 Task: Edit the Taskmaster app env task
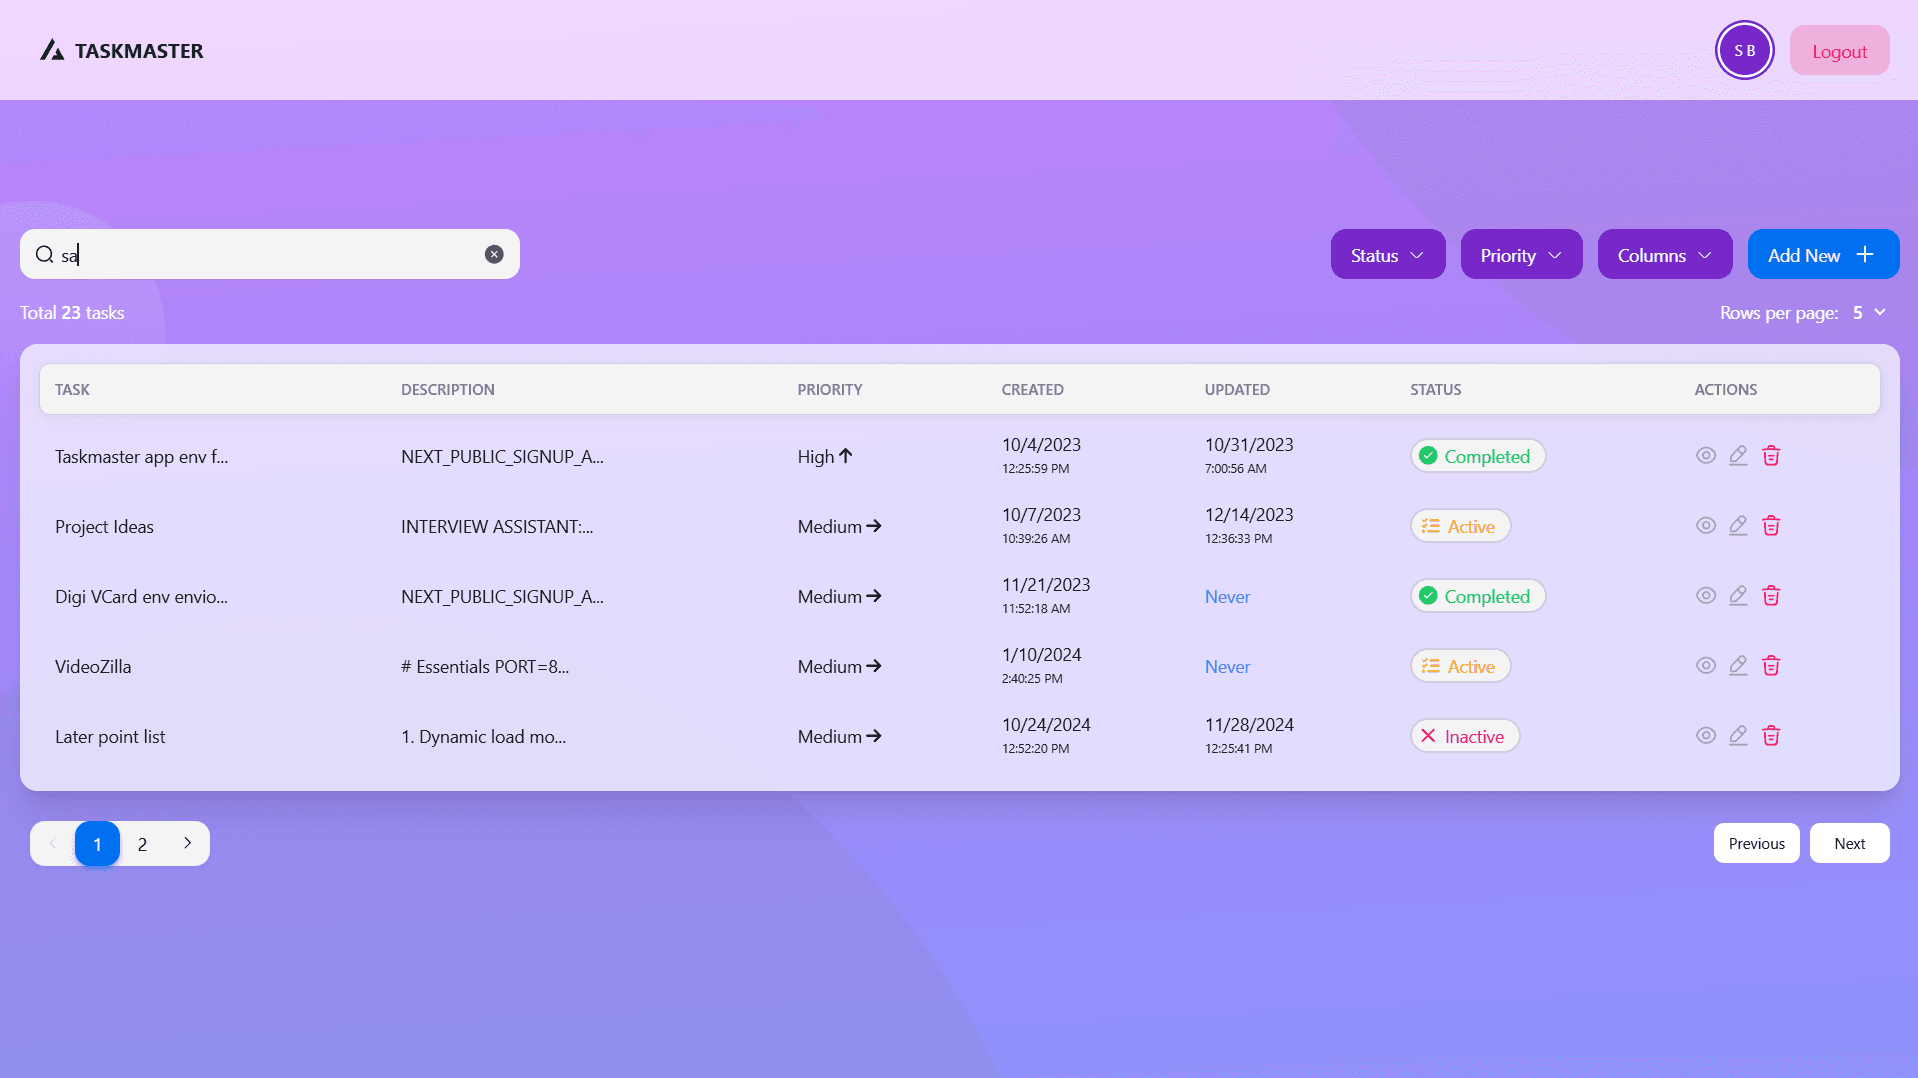[x=1738, y=456]
